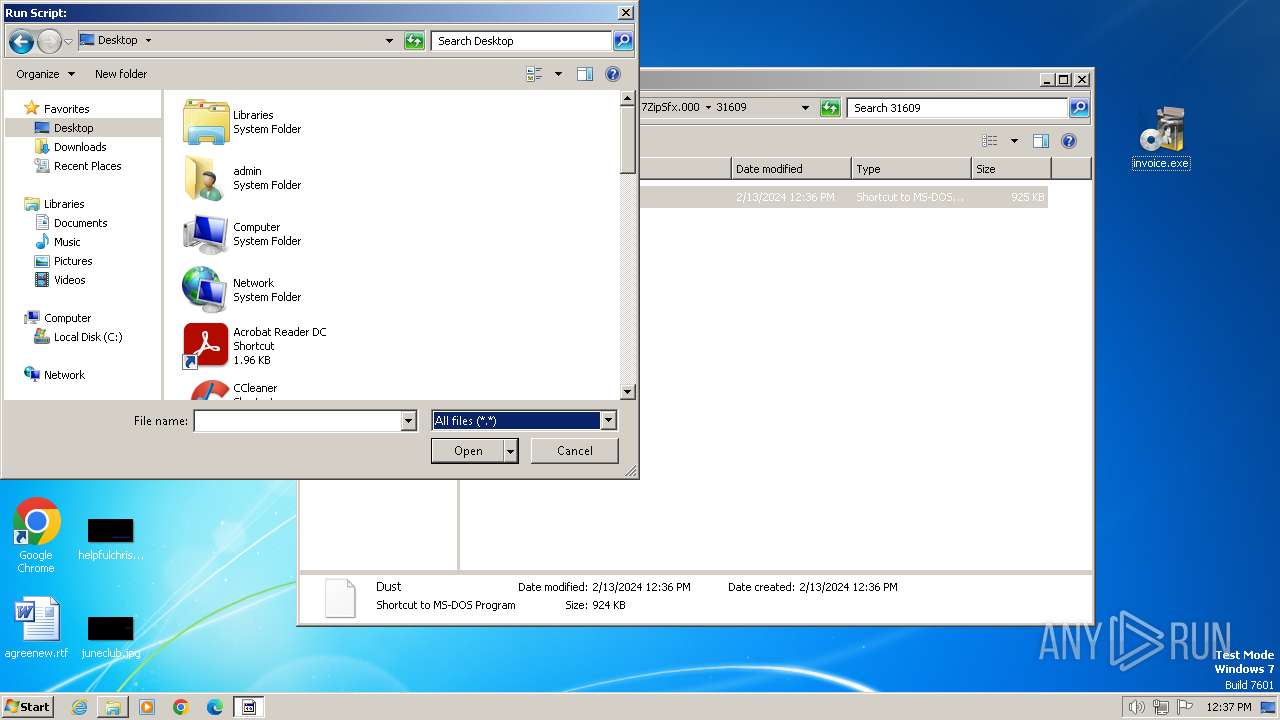Click the volume icon in system tray
1280x720 pixels.
pos(1136,707)
